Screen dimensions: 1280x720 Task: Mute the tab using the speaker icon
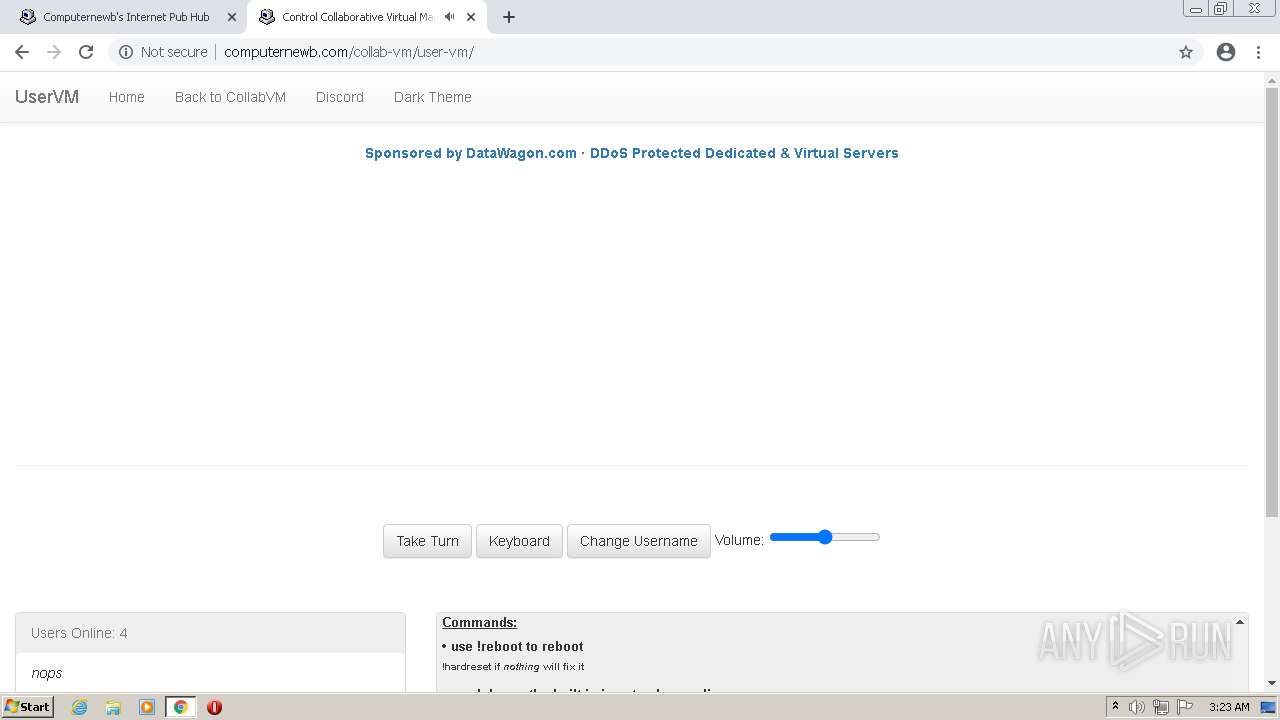[x=450, y=17]
